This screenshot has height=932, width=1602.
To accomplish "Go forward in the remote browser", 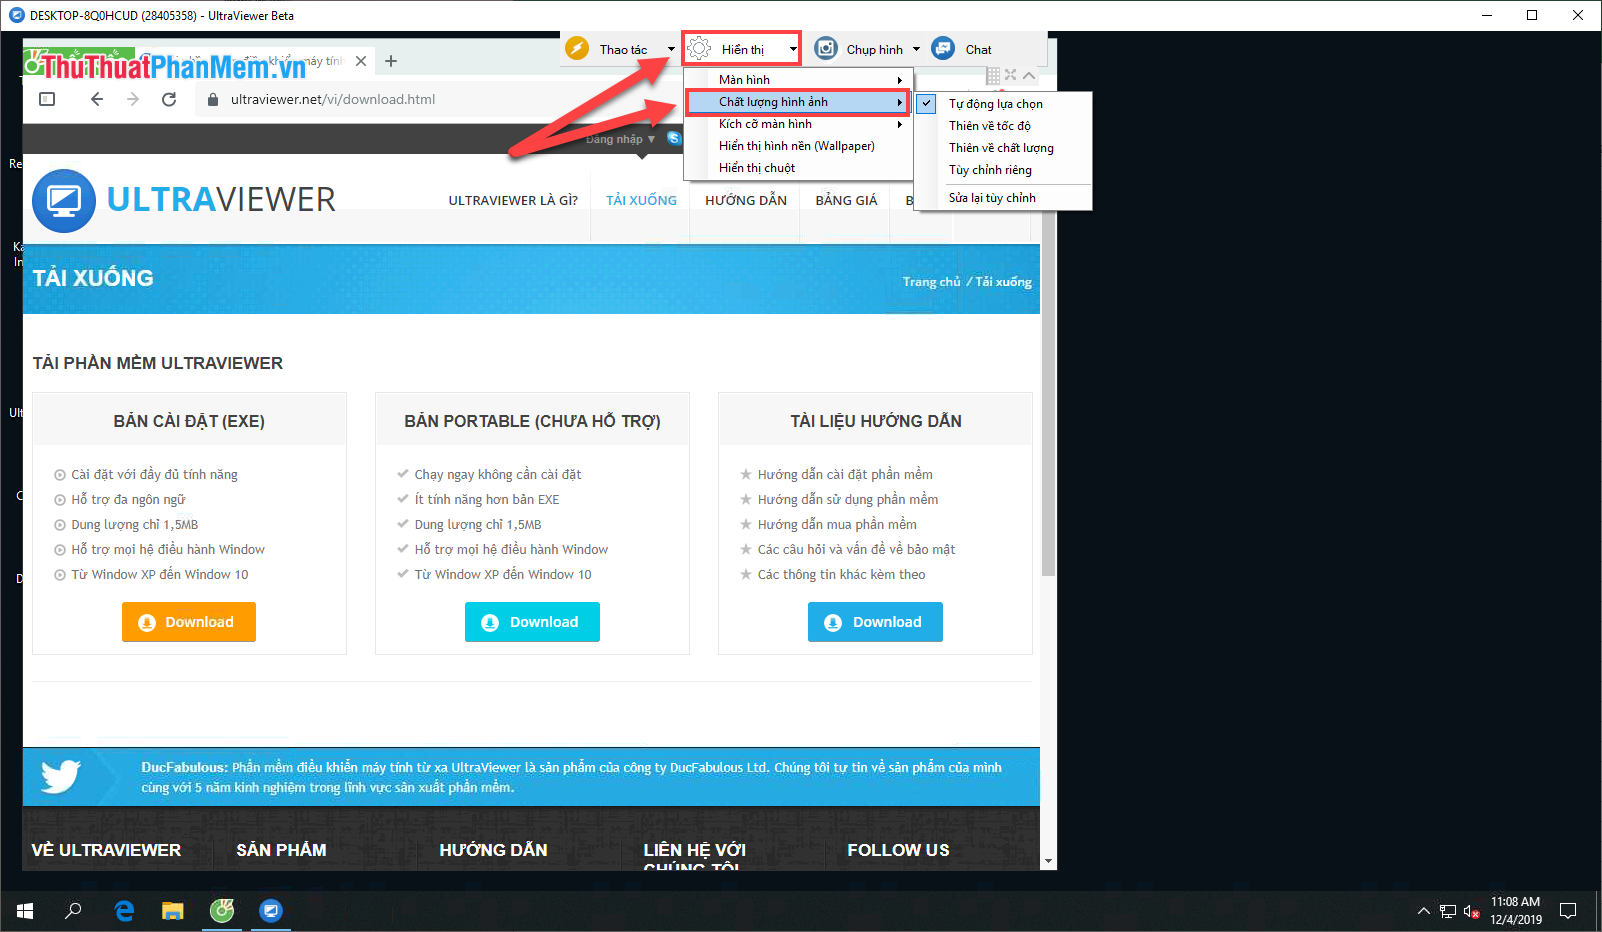I will [133, 99].
